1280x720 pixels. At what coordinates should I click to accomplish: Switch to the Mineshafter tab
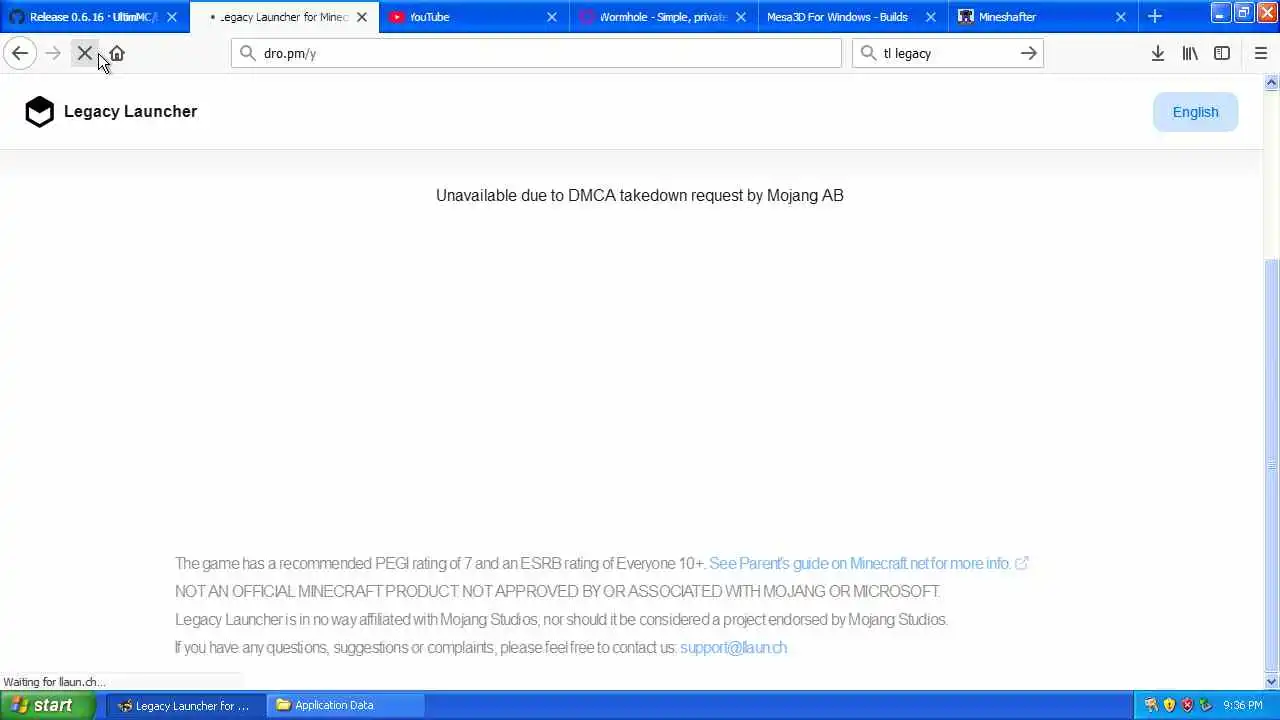point(1045,17)
